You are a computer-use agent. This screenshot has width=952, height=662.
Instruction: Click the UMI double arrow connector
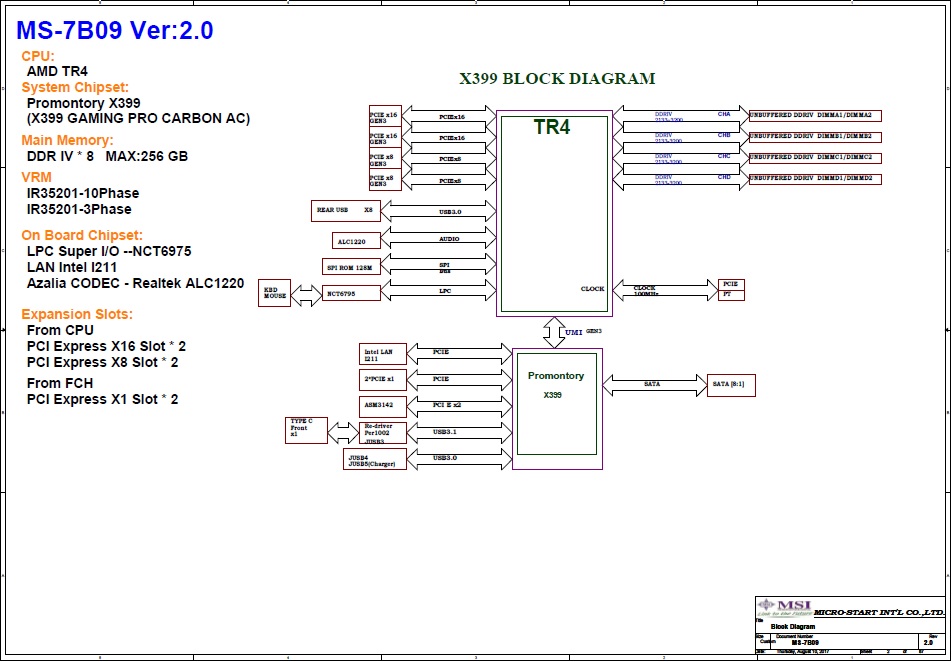click(553, 333)
